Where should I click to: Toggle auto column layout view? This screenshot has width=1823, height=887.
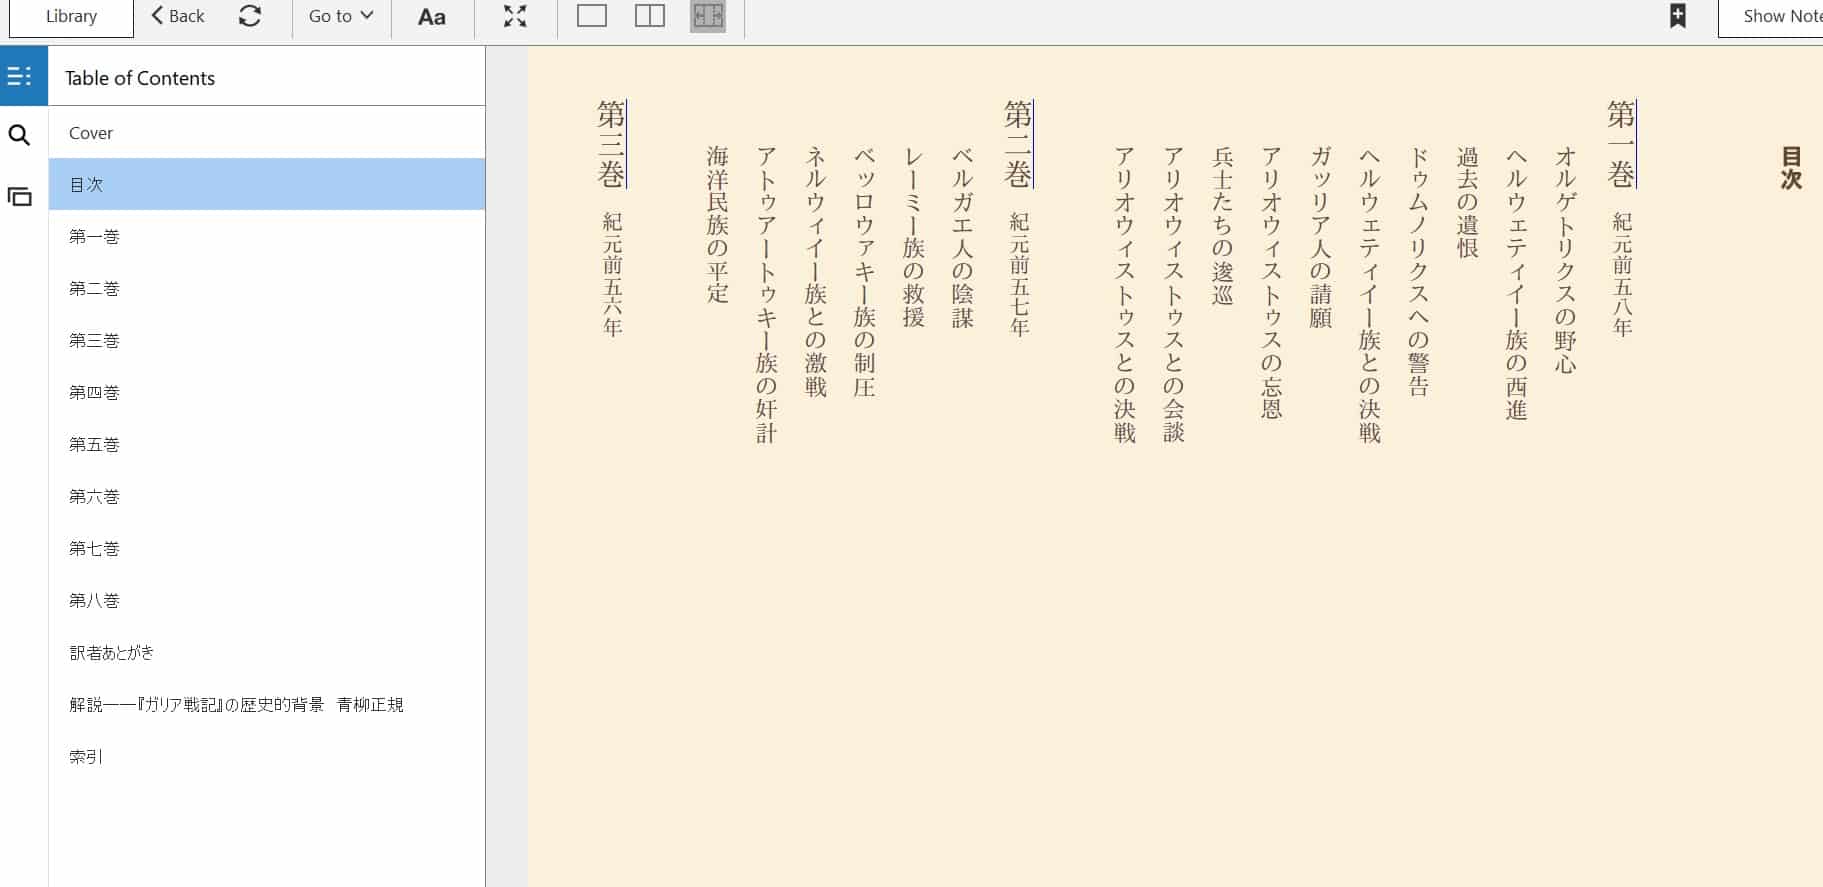708,17
